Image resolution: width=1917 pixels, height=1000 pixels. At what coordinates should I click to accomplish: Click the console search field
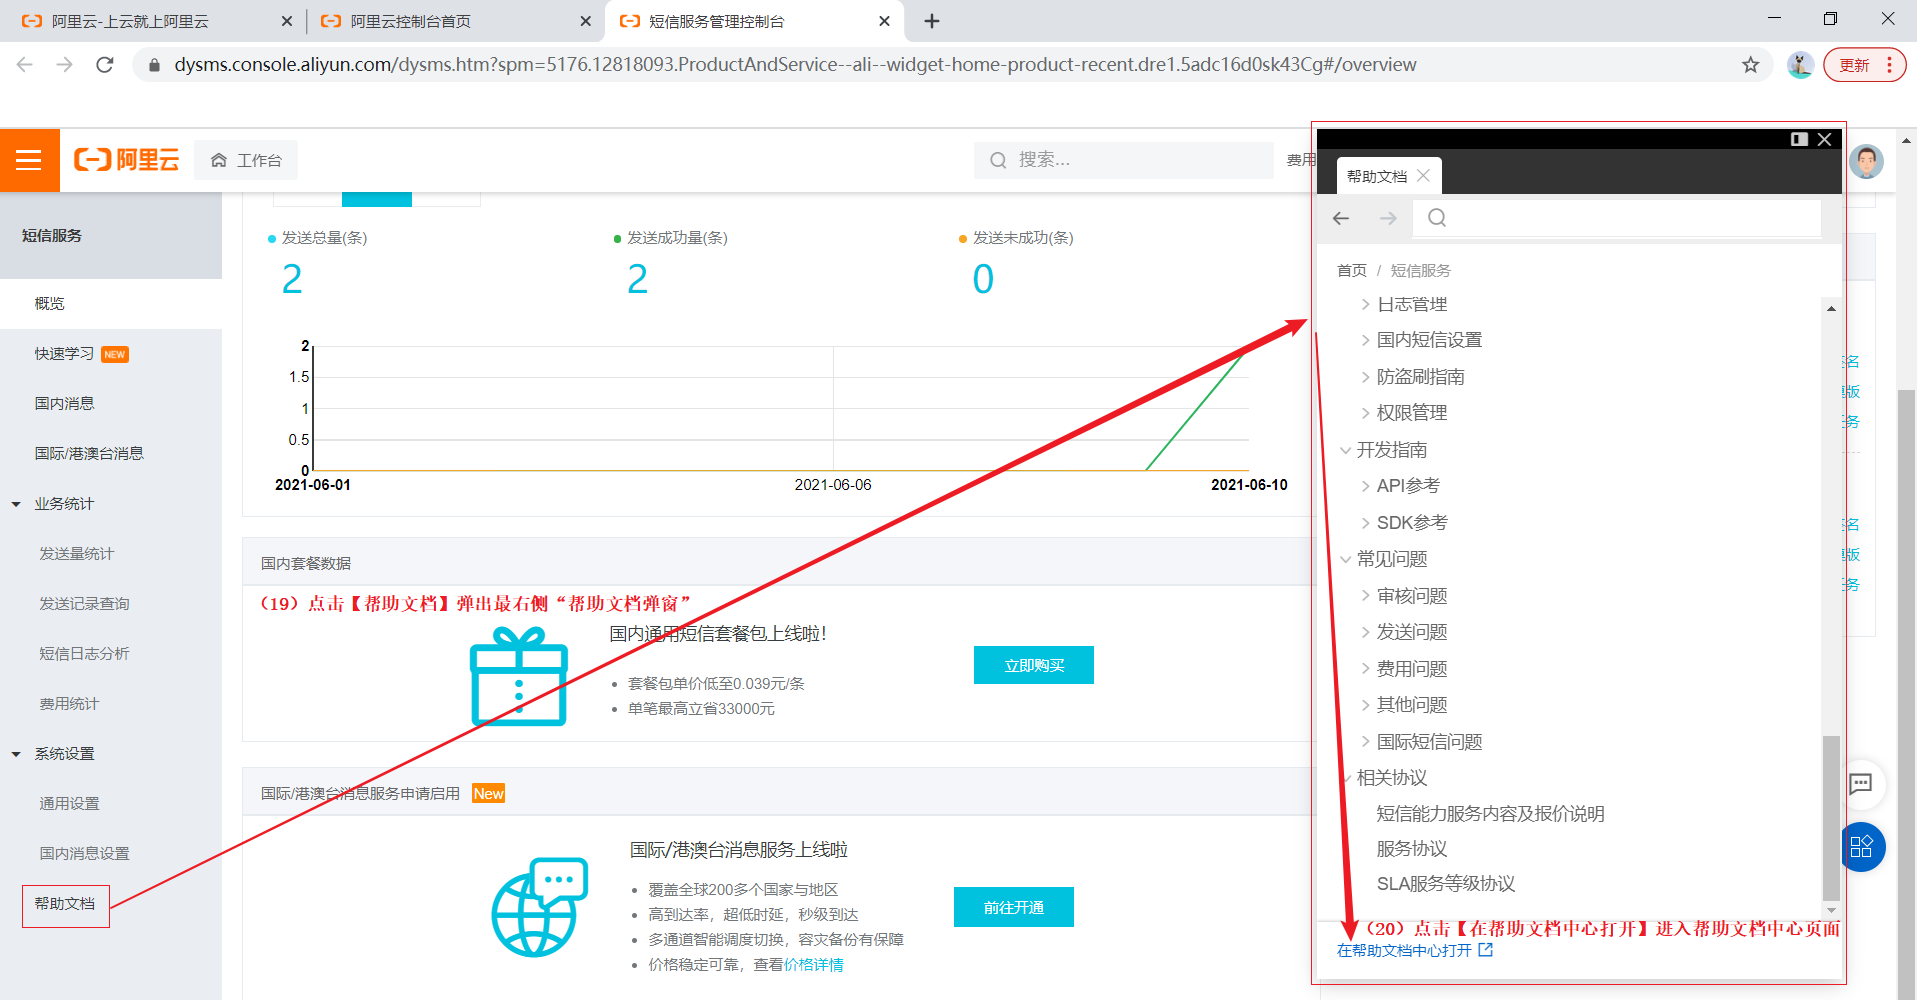(1123, 160)
